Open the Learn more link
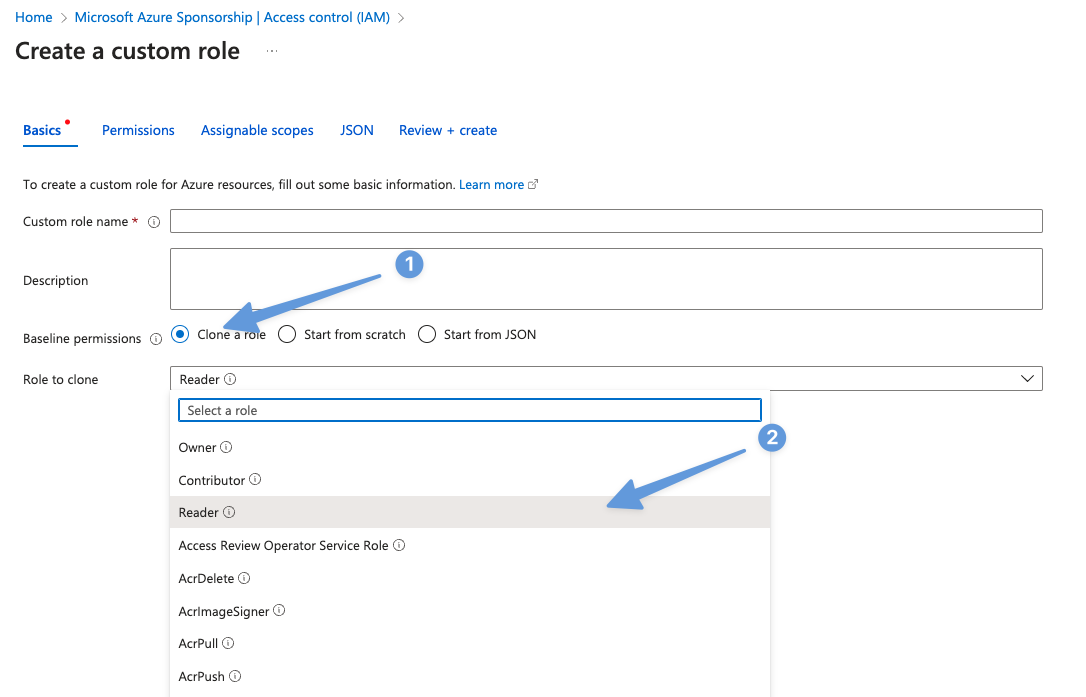The width and height of the screenshot is (1086, 697). point(491,185)
